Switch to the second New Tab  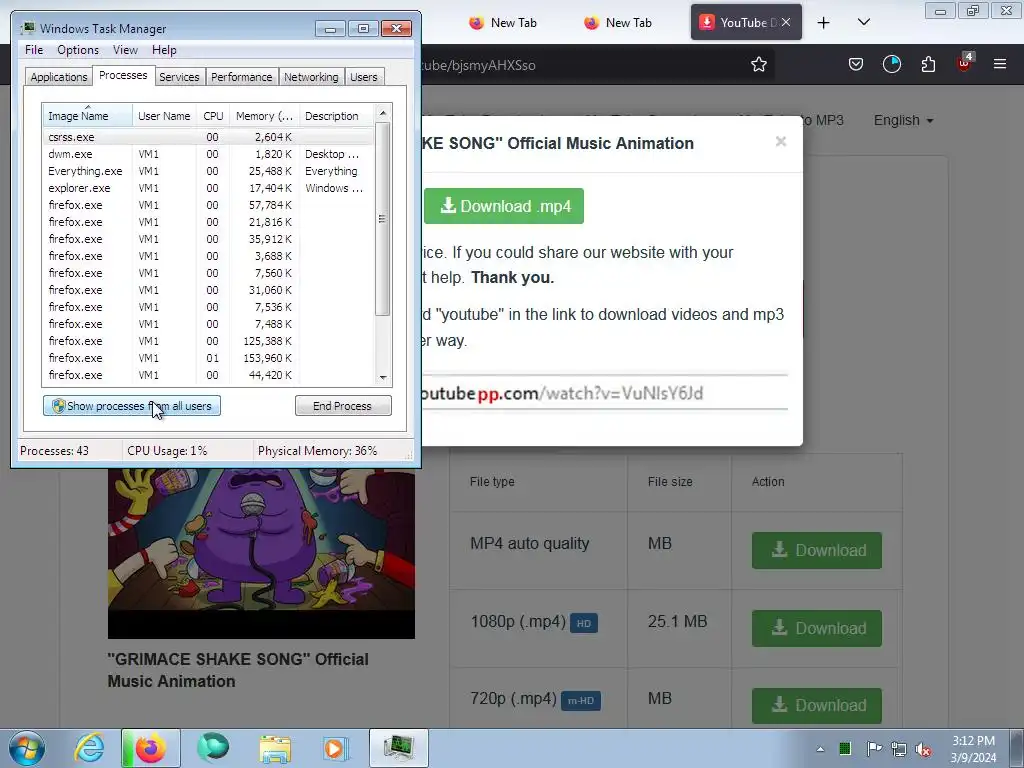(618, 23)
